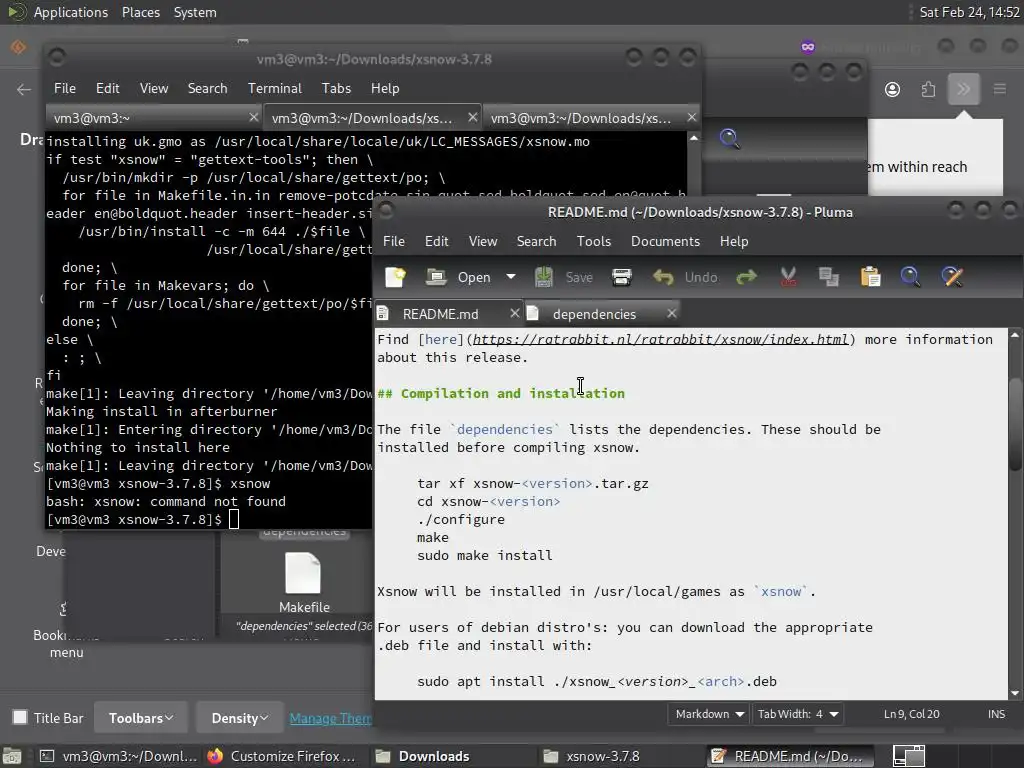Open the Density dropdown in Firefox customize
1024x768 pixels.
point(240,718)
